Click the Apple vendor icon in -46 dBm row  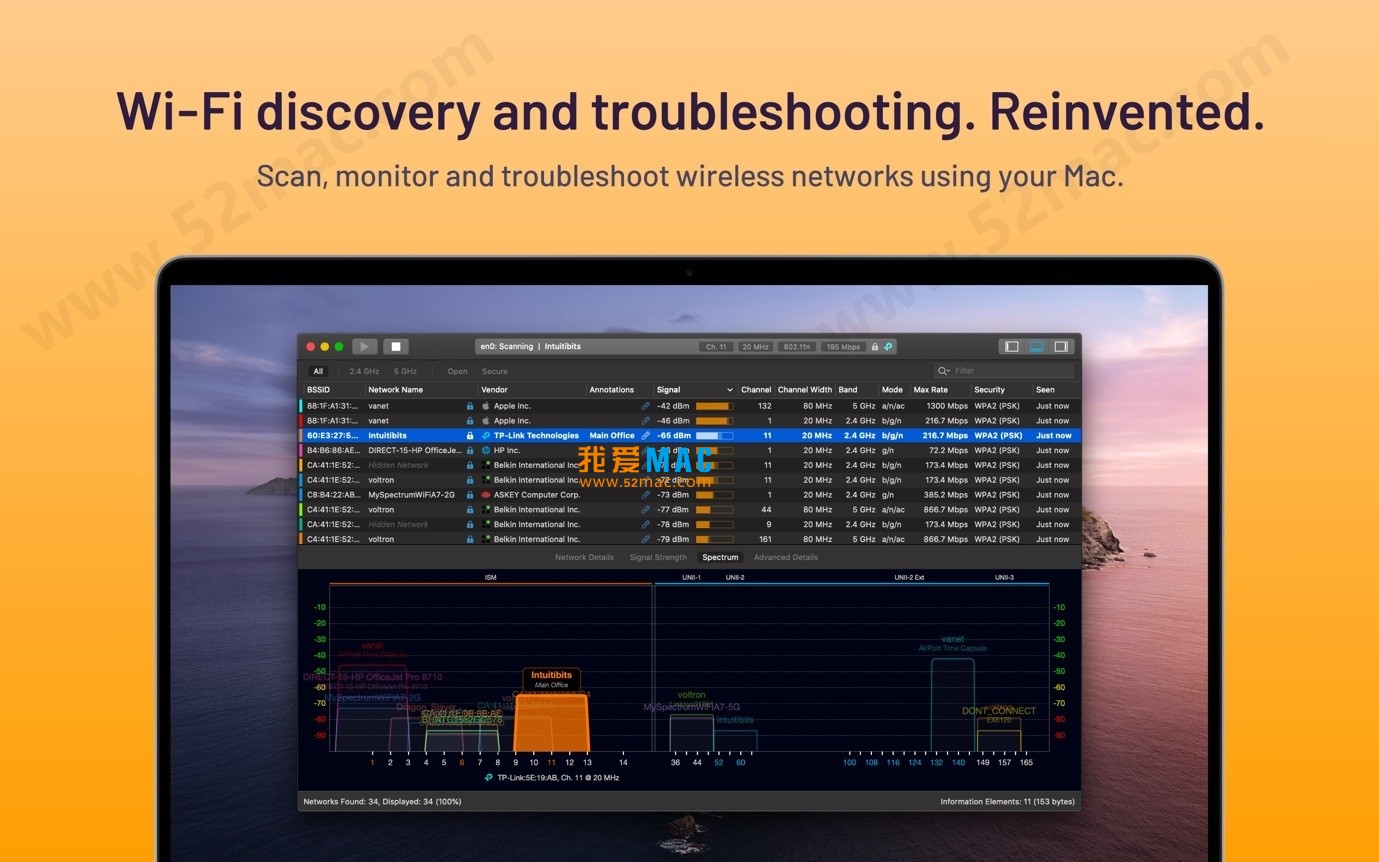pyautogui.click(x=486, y=421)
